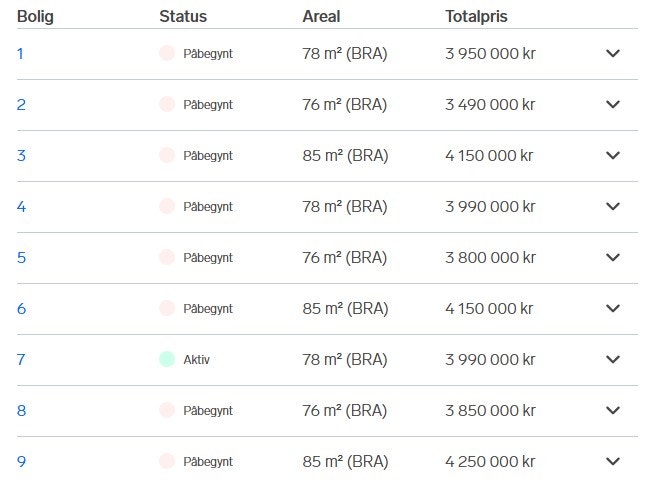Expand the chevron on unit 2 row
Image resolution: width=659 pixels, height=492 pixels.
[613, 105]
